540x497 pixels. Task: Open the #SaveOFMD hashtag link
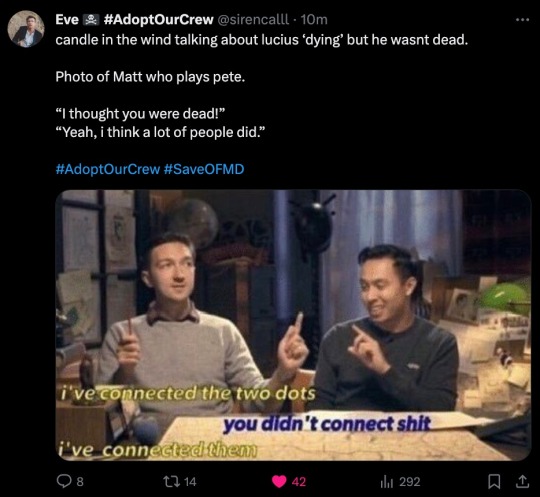coord(204,169)
